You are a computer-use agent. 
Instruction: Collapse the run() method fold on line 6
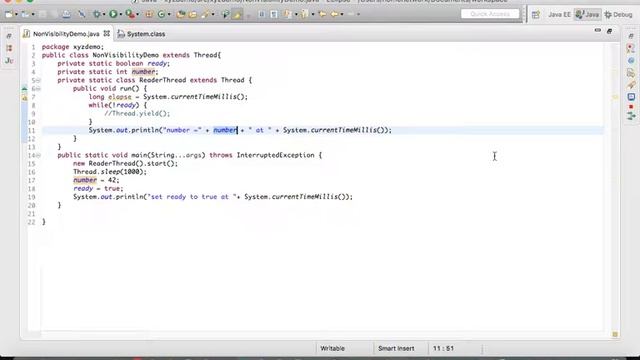(38, 89)
